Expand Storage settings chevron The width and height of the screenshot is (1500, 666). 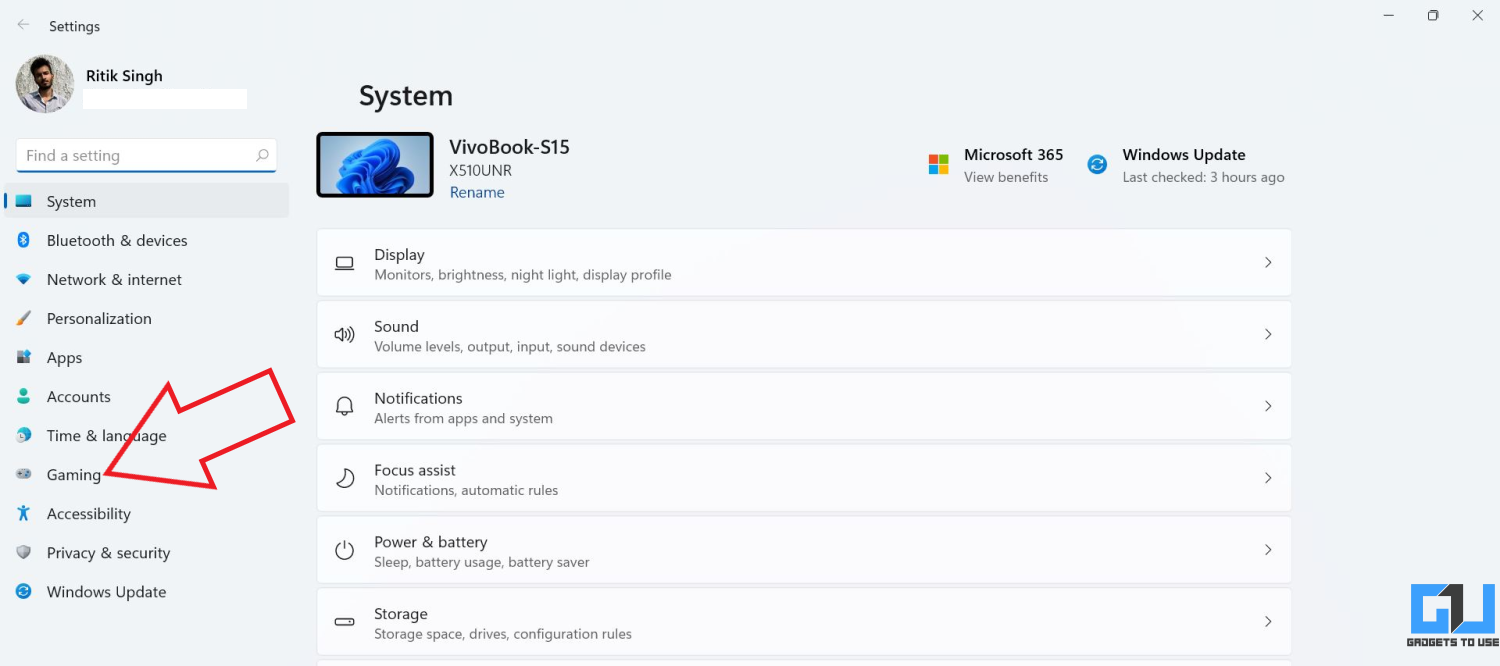tap(1268, 621)
